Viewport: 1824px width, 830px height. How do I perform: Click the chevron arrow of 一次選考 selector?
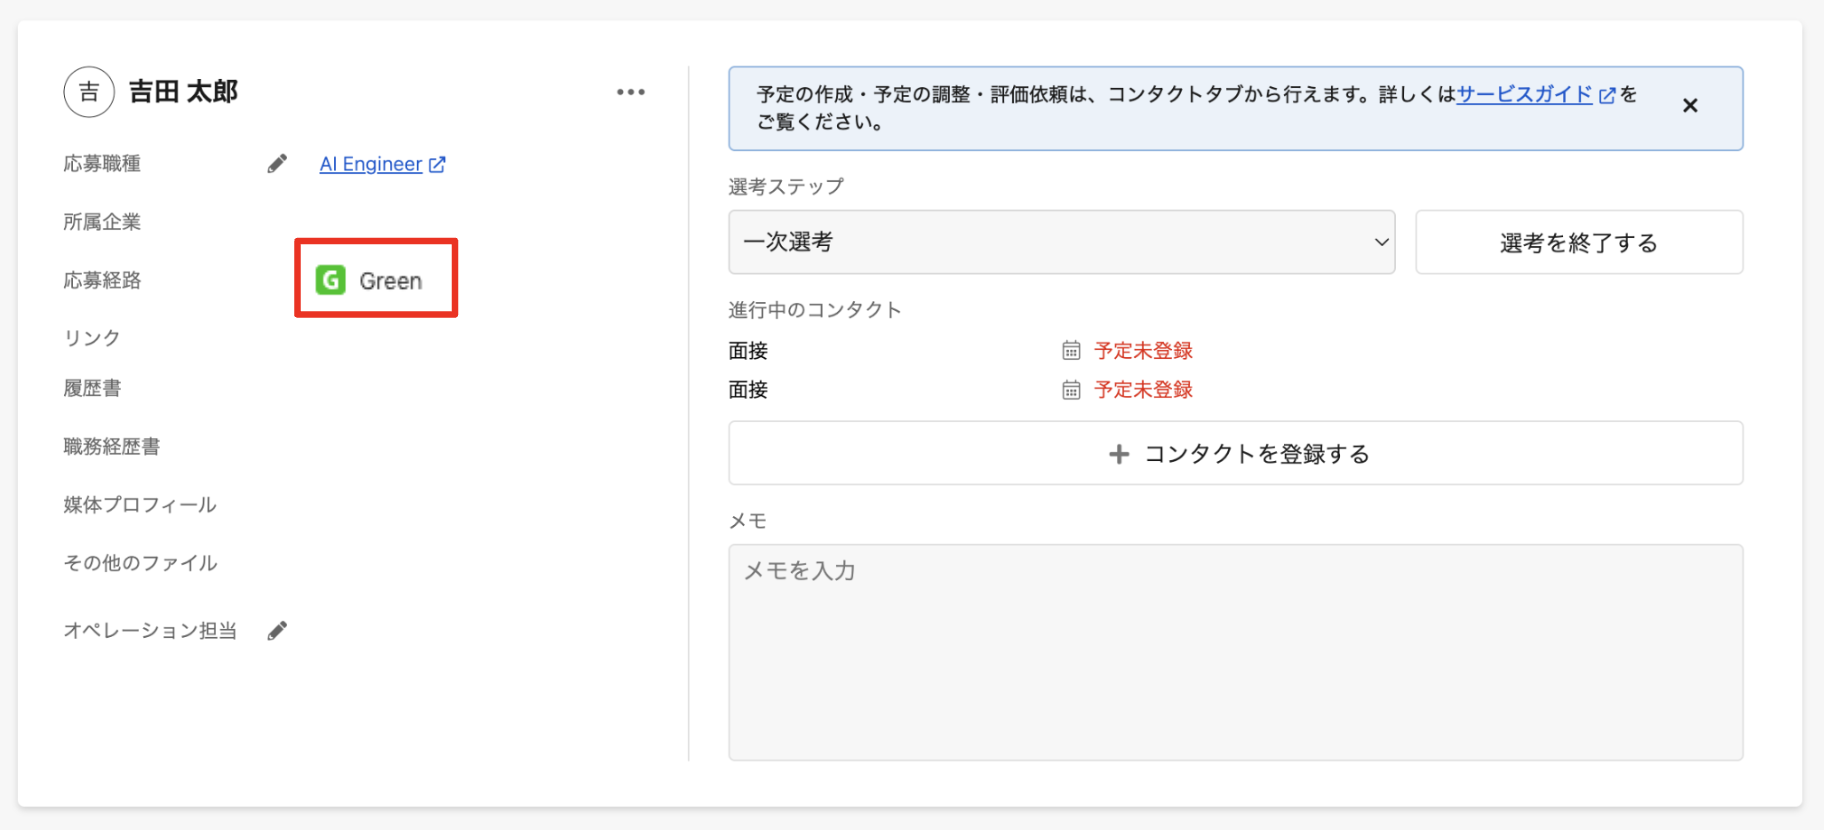1381,242
